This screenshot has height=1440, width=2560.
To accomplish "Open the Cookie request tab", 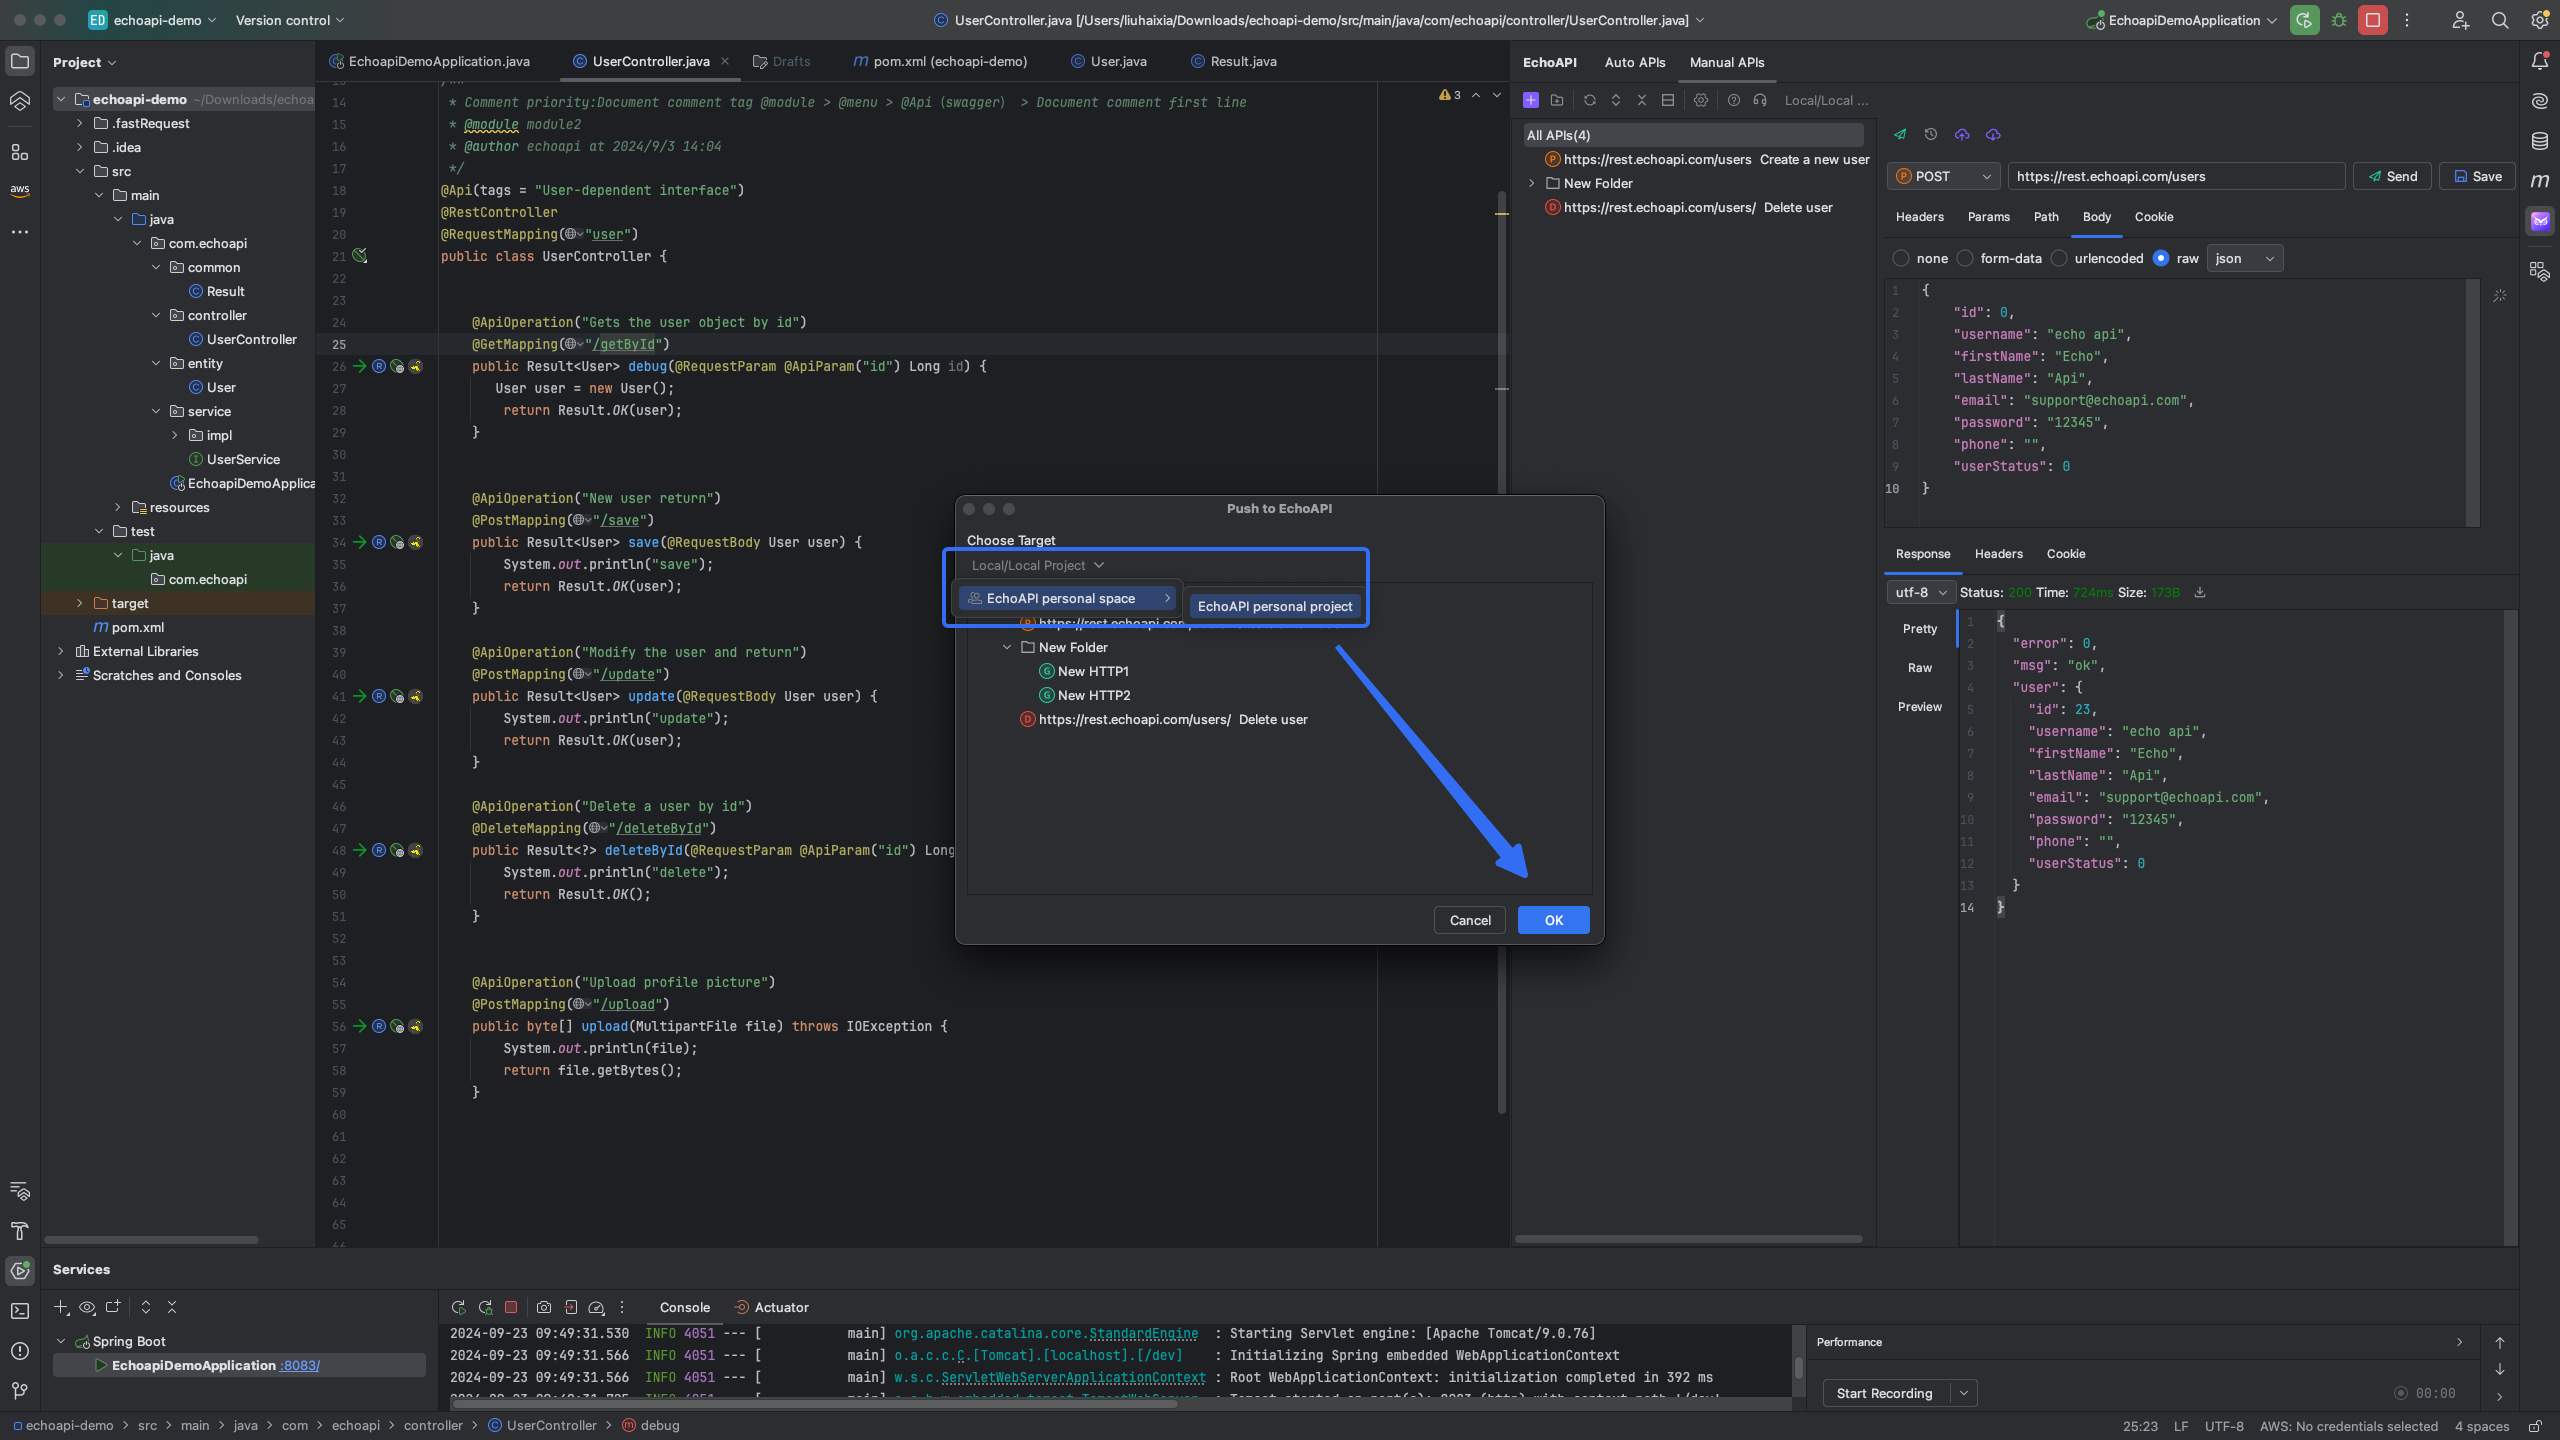I will (2154, 217).
